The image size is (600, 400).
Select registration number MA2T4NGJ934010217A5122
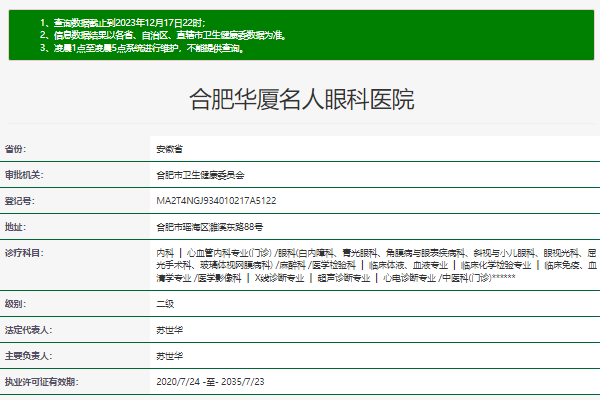(216, 201)
